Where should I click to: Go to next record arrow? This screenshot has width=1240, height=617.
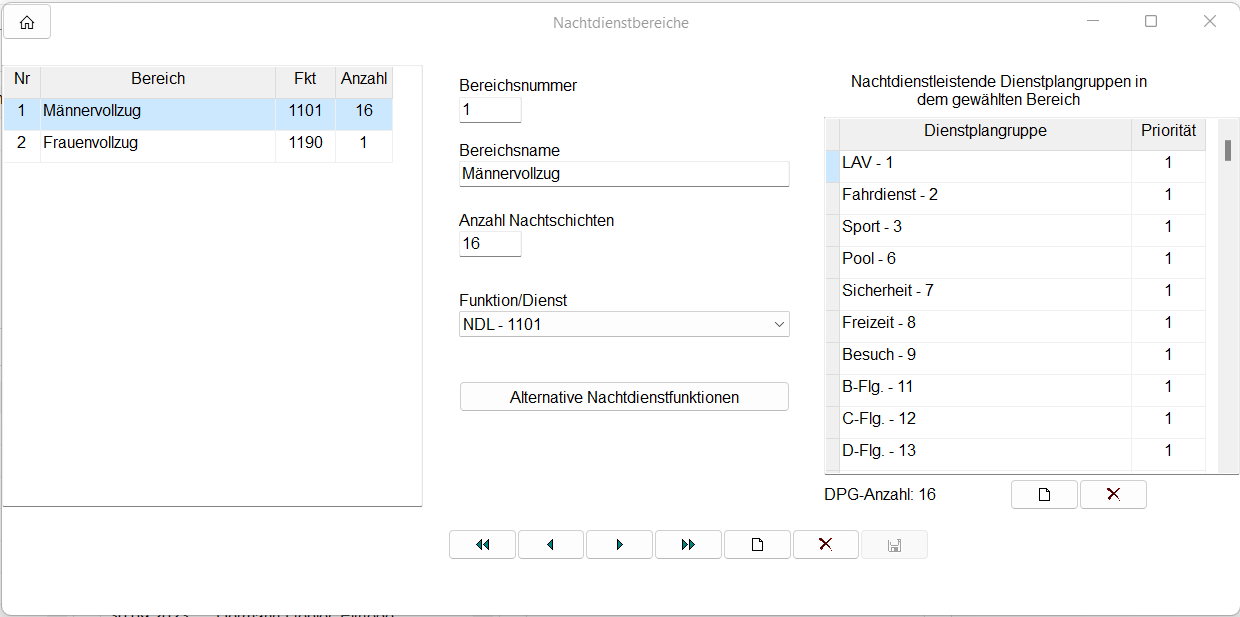[619, 545]
